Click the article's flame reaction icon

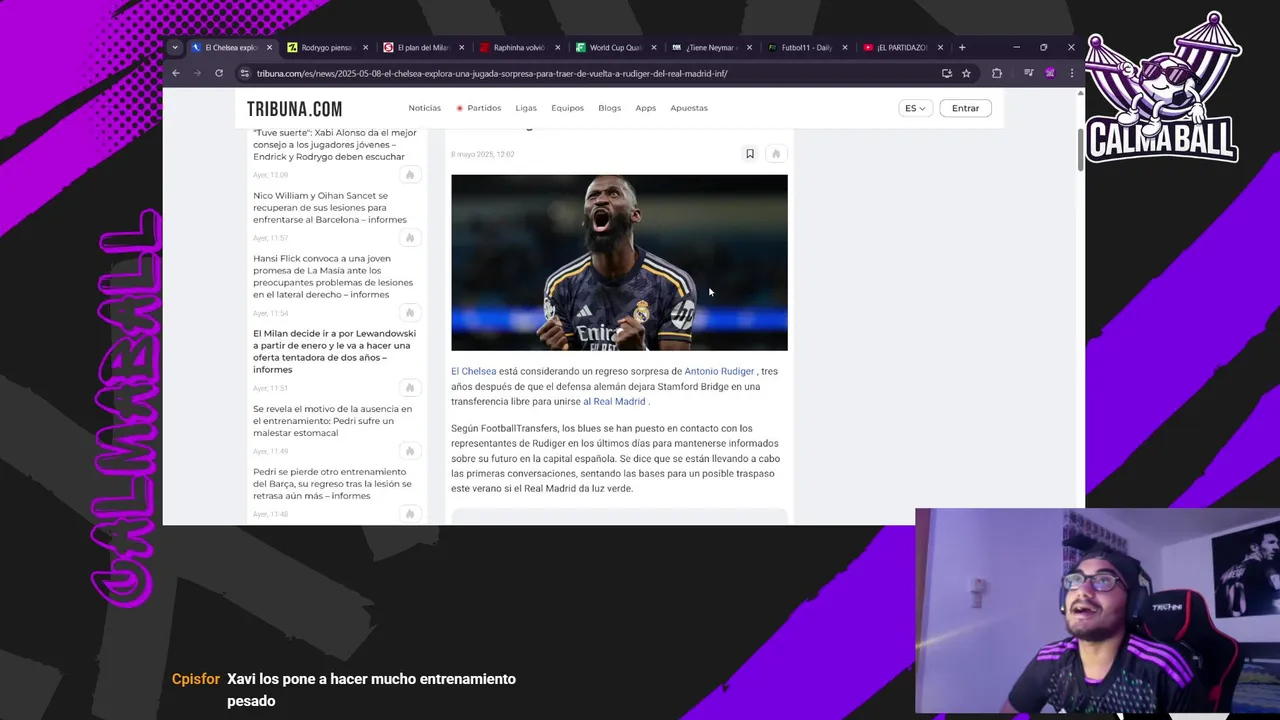776,153
